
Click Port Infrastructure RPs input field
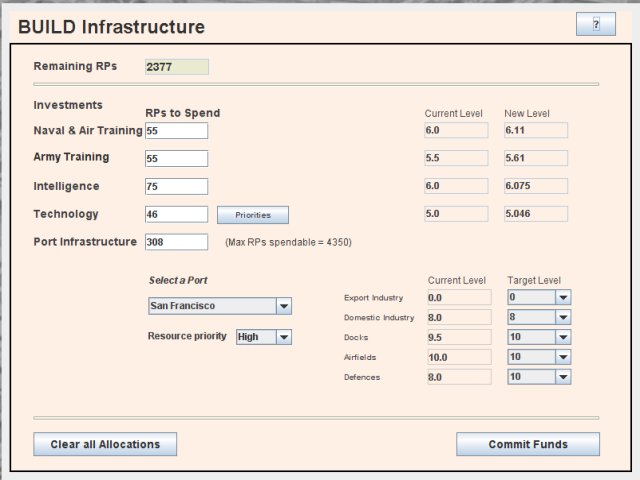point(176,242)
